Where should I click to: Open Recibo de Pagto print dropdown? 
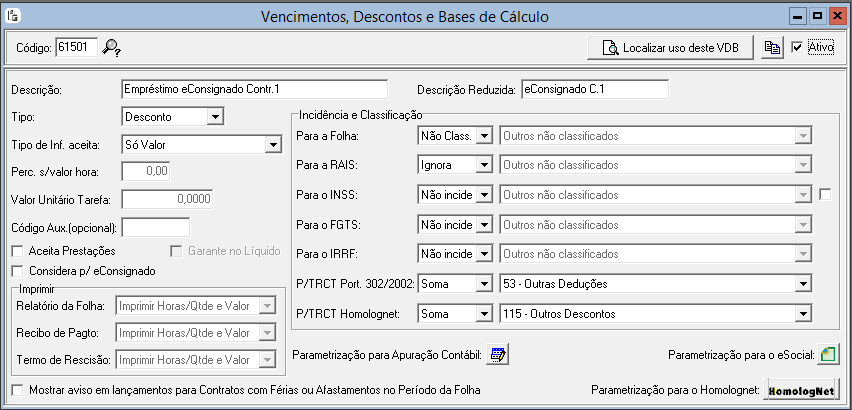(x=267, y=332)
